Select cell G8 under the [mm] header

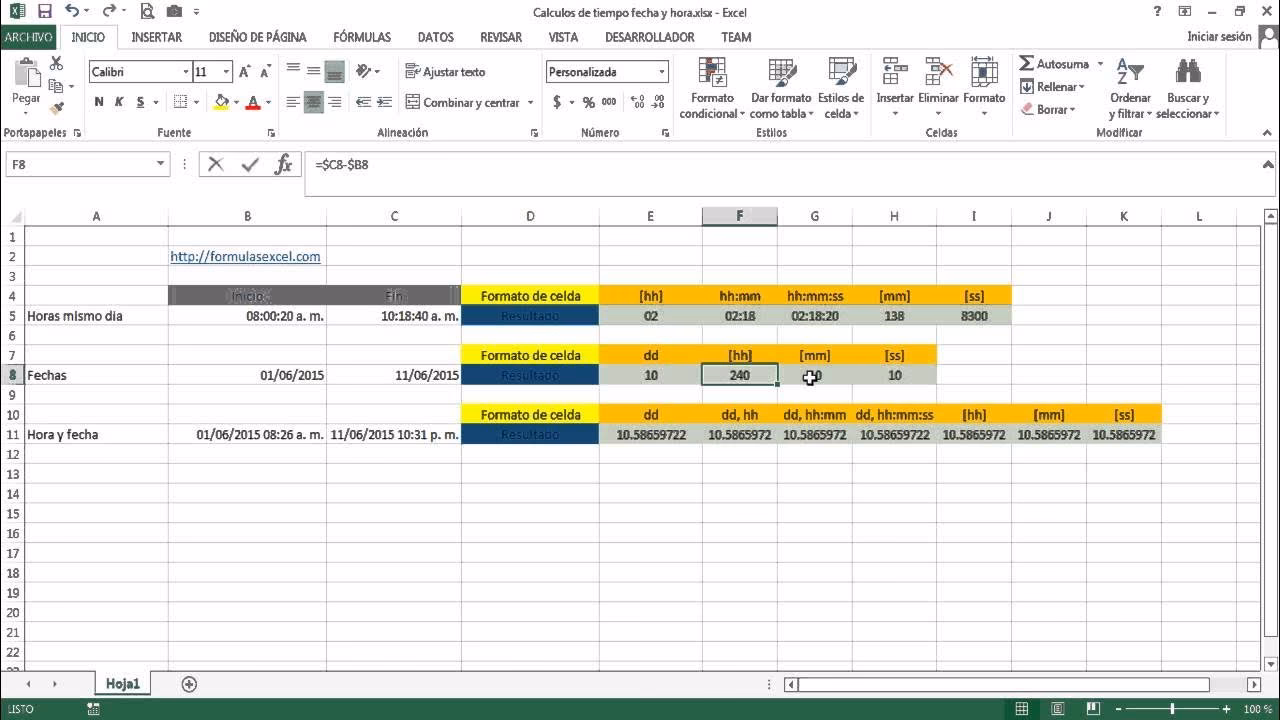[814, 376]
